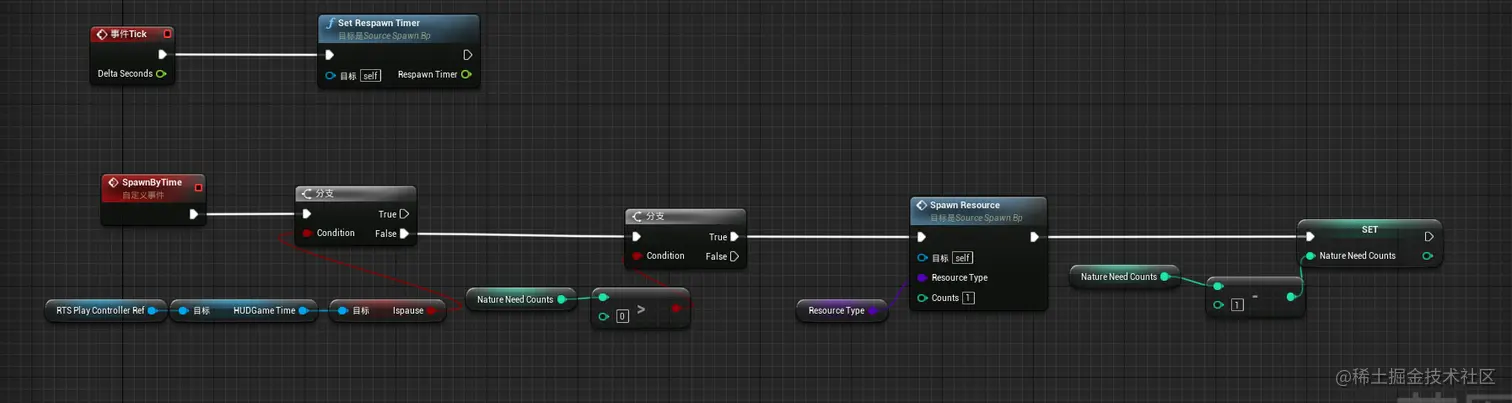Click the purple output pin of the Resource Type variable
1512x403 pixels.
coord(872,310)
